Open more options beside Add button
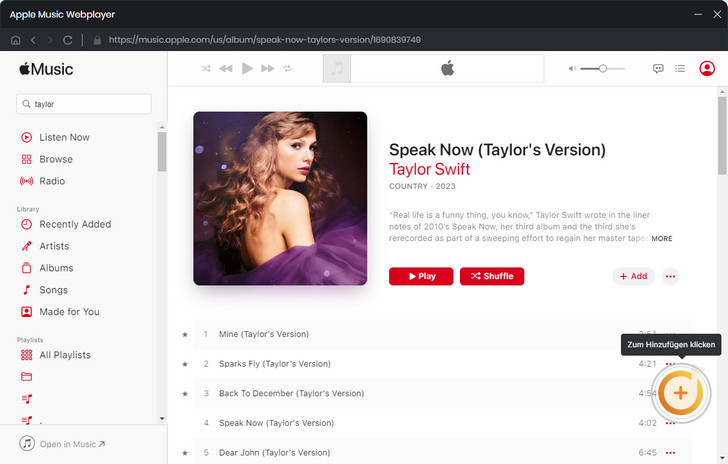Viewport: 728px width, 464px height. (670, 276)
